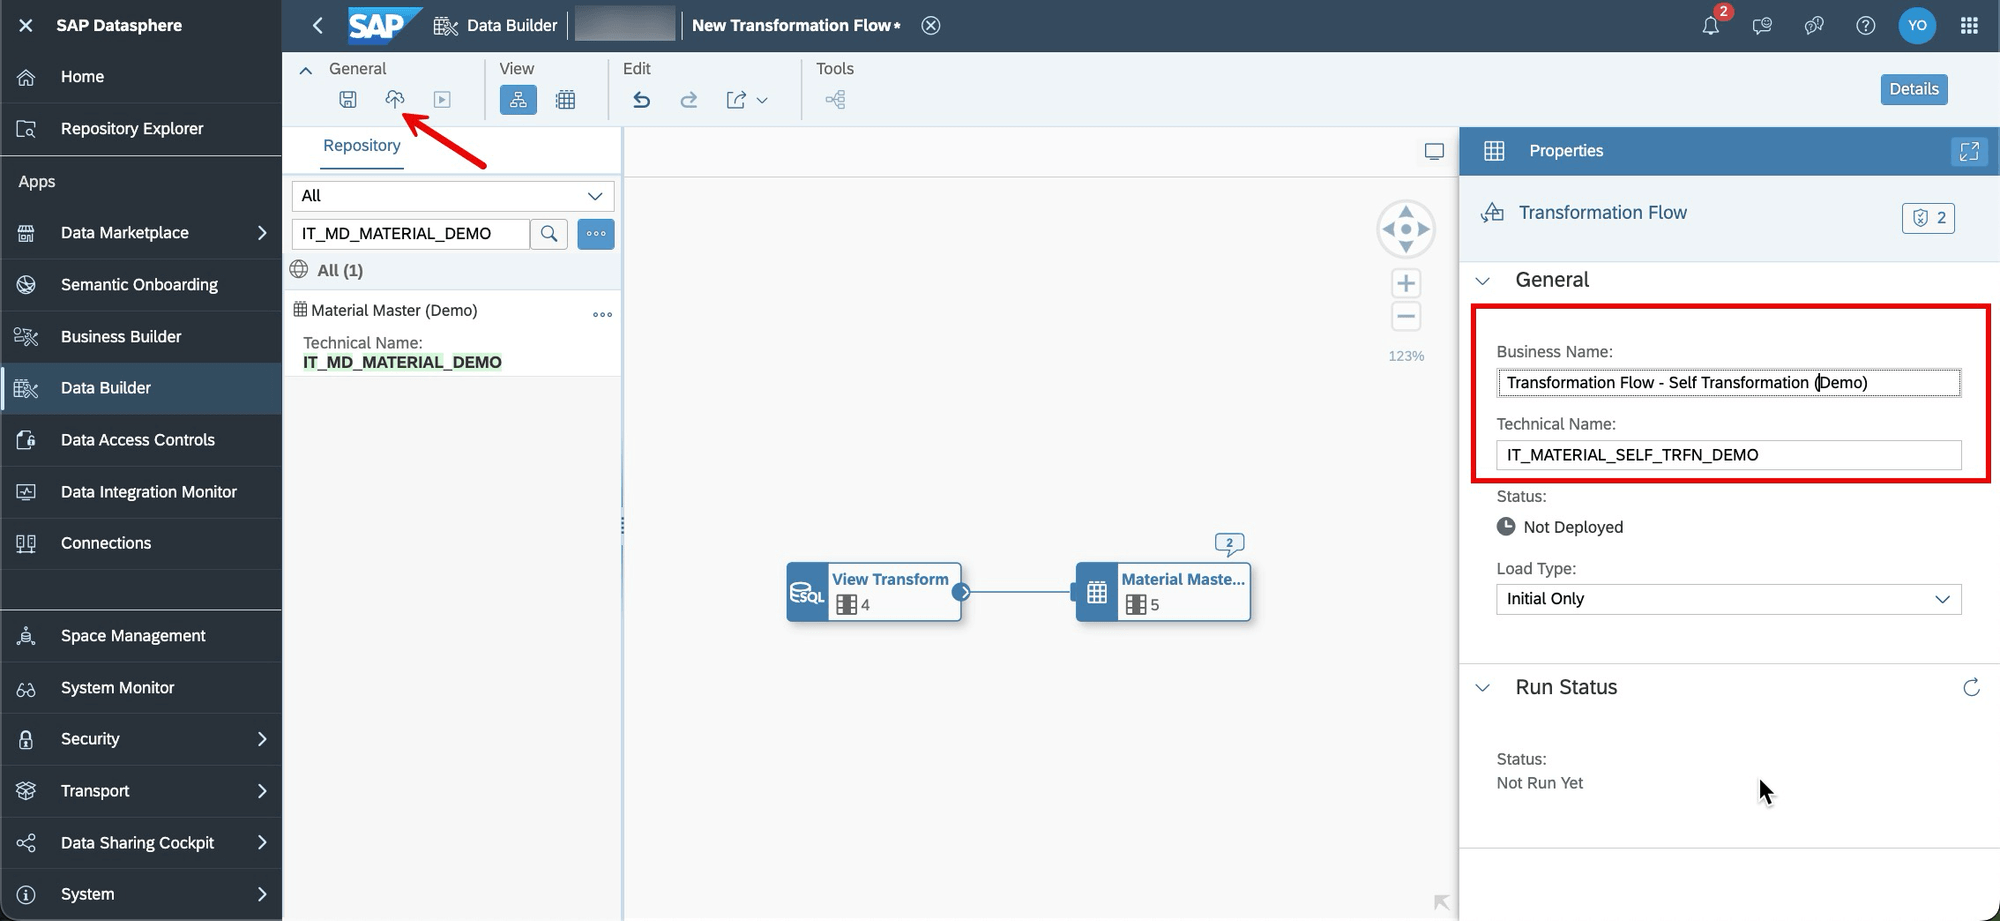Deploy the transformation flow
Screen dimensions: 2000x921
click(x=395, y=100)
